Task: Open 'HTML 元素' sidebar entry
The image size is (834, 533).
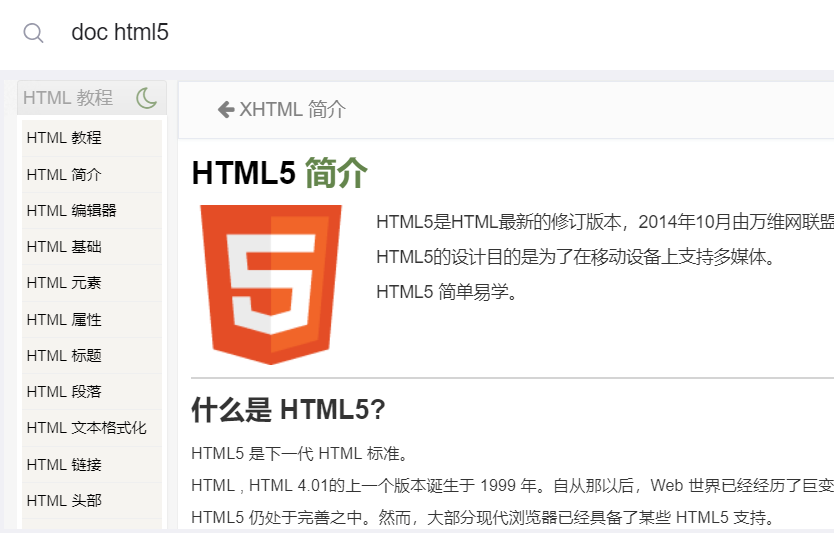Action: [x=91, y=283]
